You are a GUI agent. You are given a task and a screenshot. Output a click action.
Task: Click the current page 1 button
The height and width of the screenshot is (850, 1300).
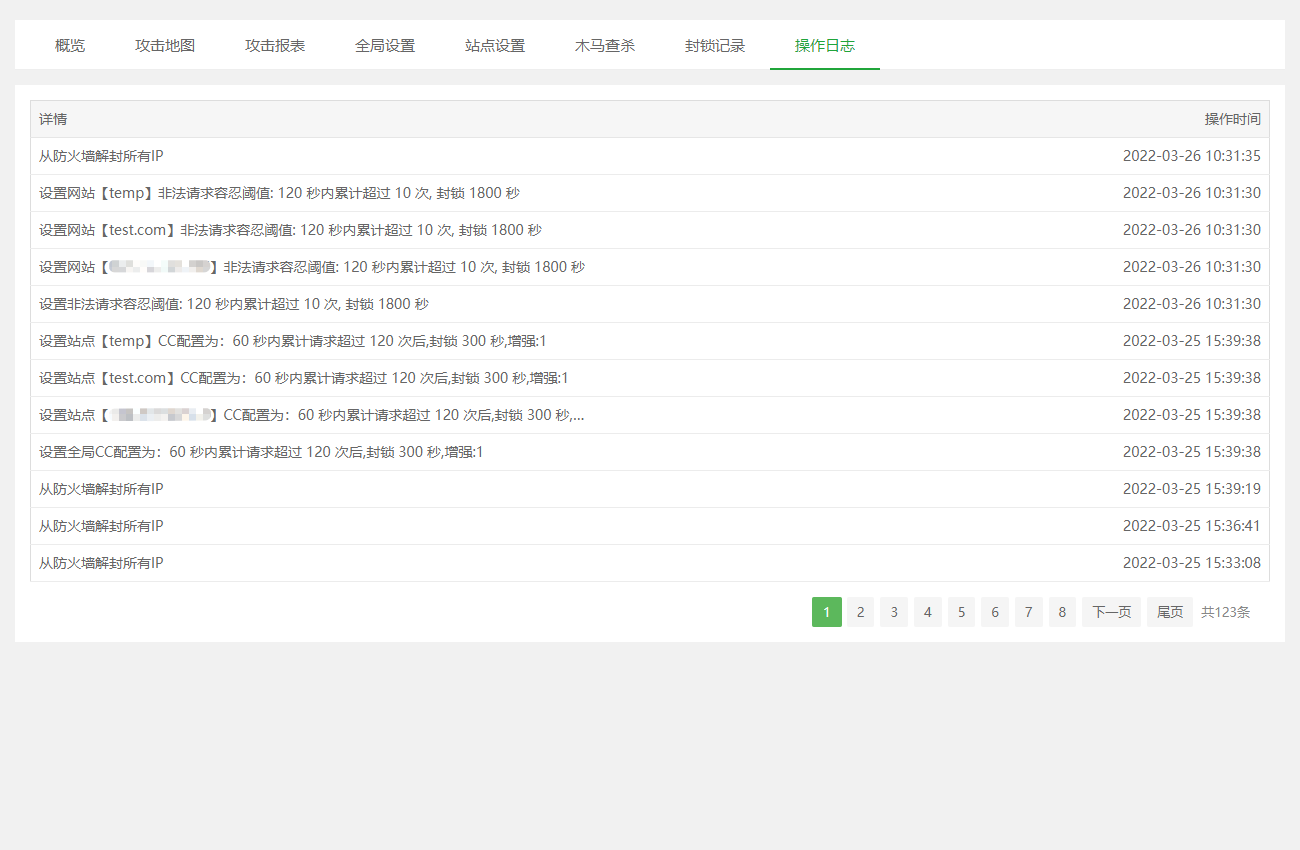pyautogui.click(x=827, y=612)
